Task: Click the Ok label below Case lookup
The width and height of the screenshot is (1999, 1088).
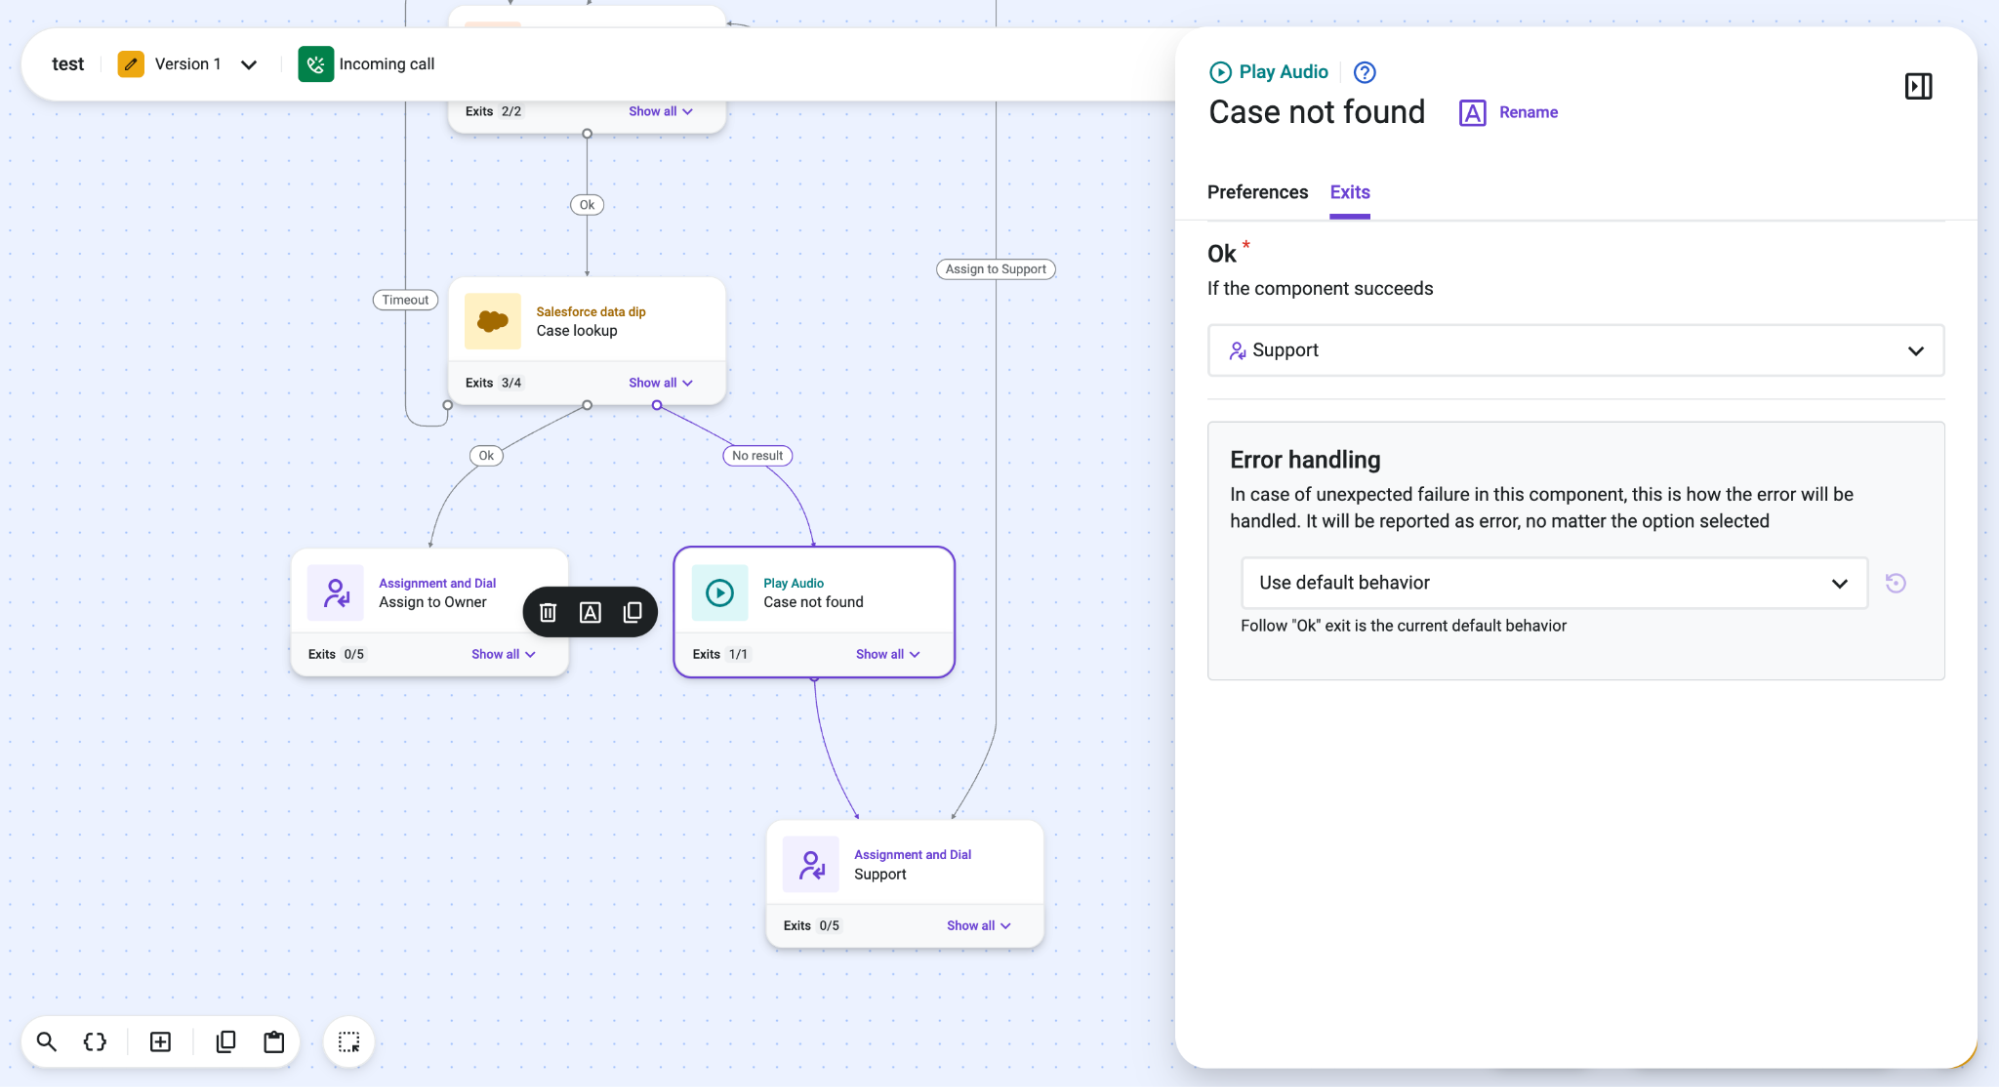Action: coord(486,456)
